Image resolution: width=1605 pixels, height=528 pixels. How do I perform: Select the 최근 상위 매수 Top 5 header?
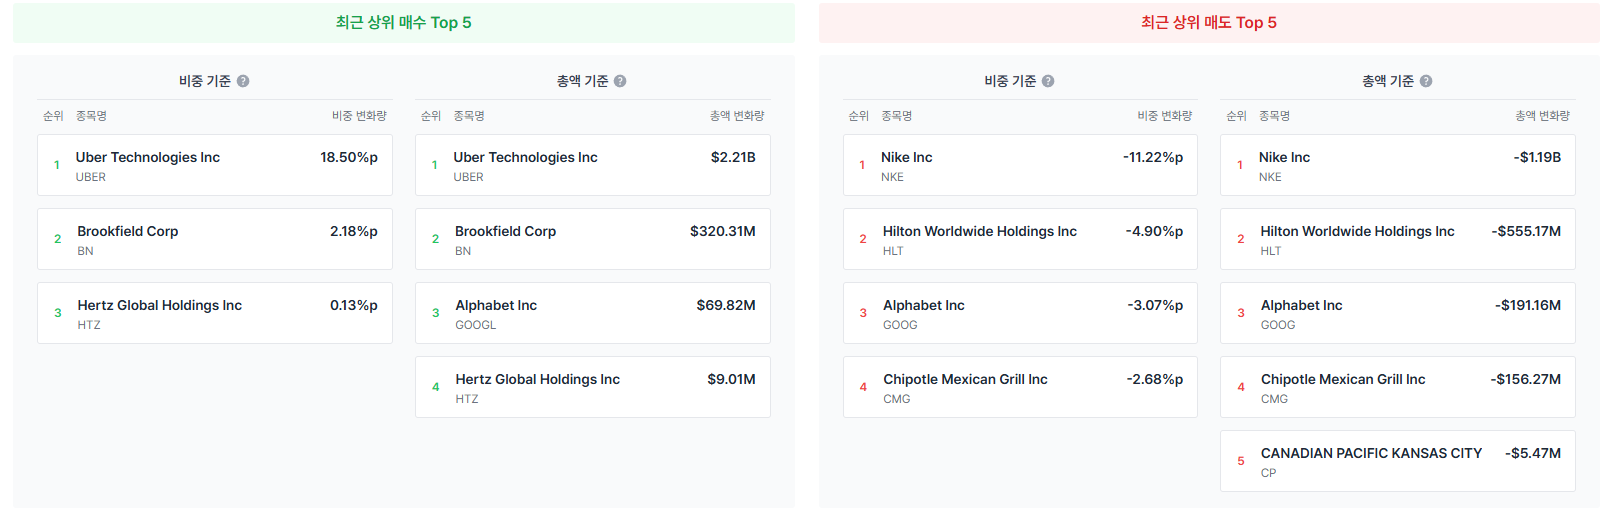404,23
